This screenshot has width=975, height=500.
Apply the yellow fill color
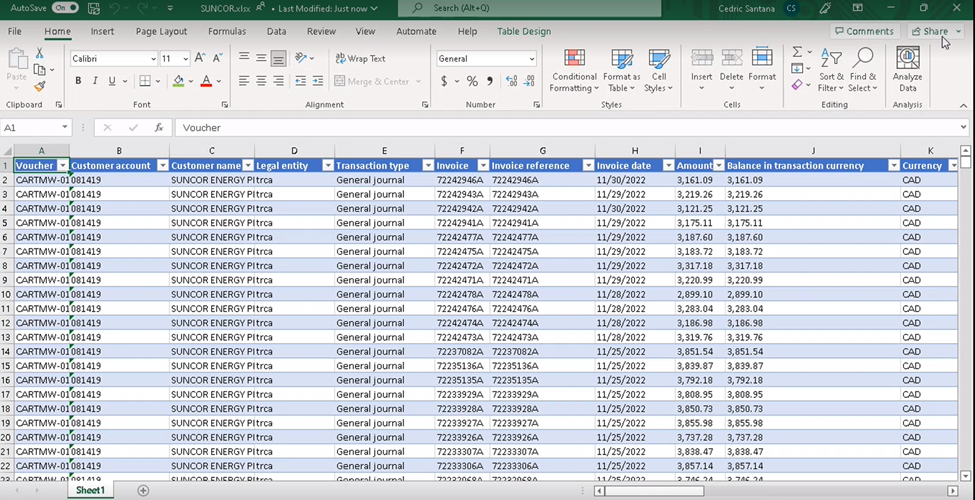178,81
